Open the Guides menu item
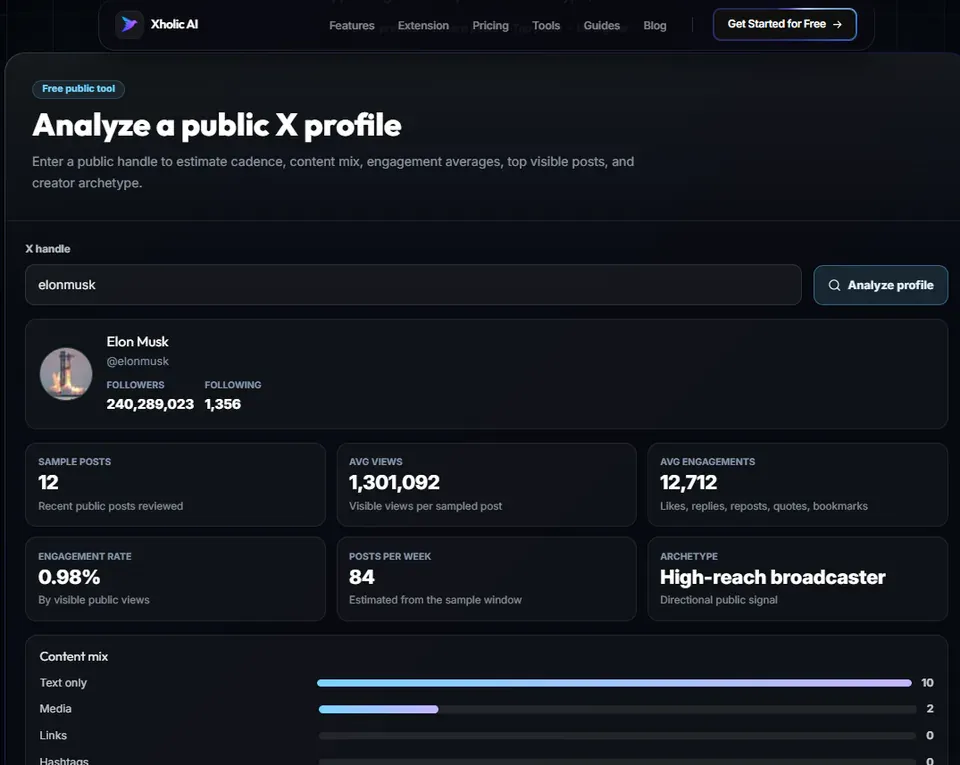 click(602, 26)
